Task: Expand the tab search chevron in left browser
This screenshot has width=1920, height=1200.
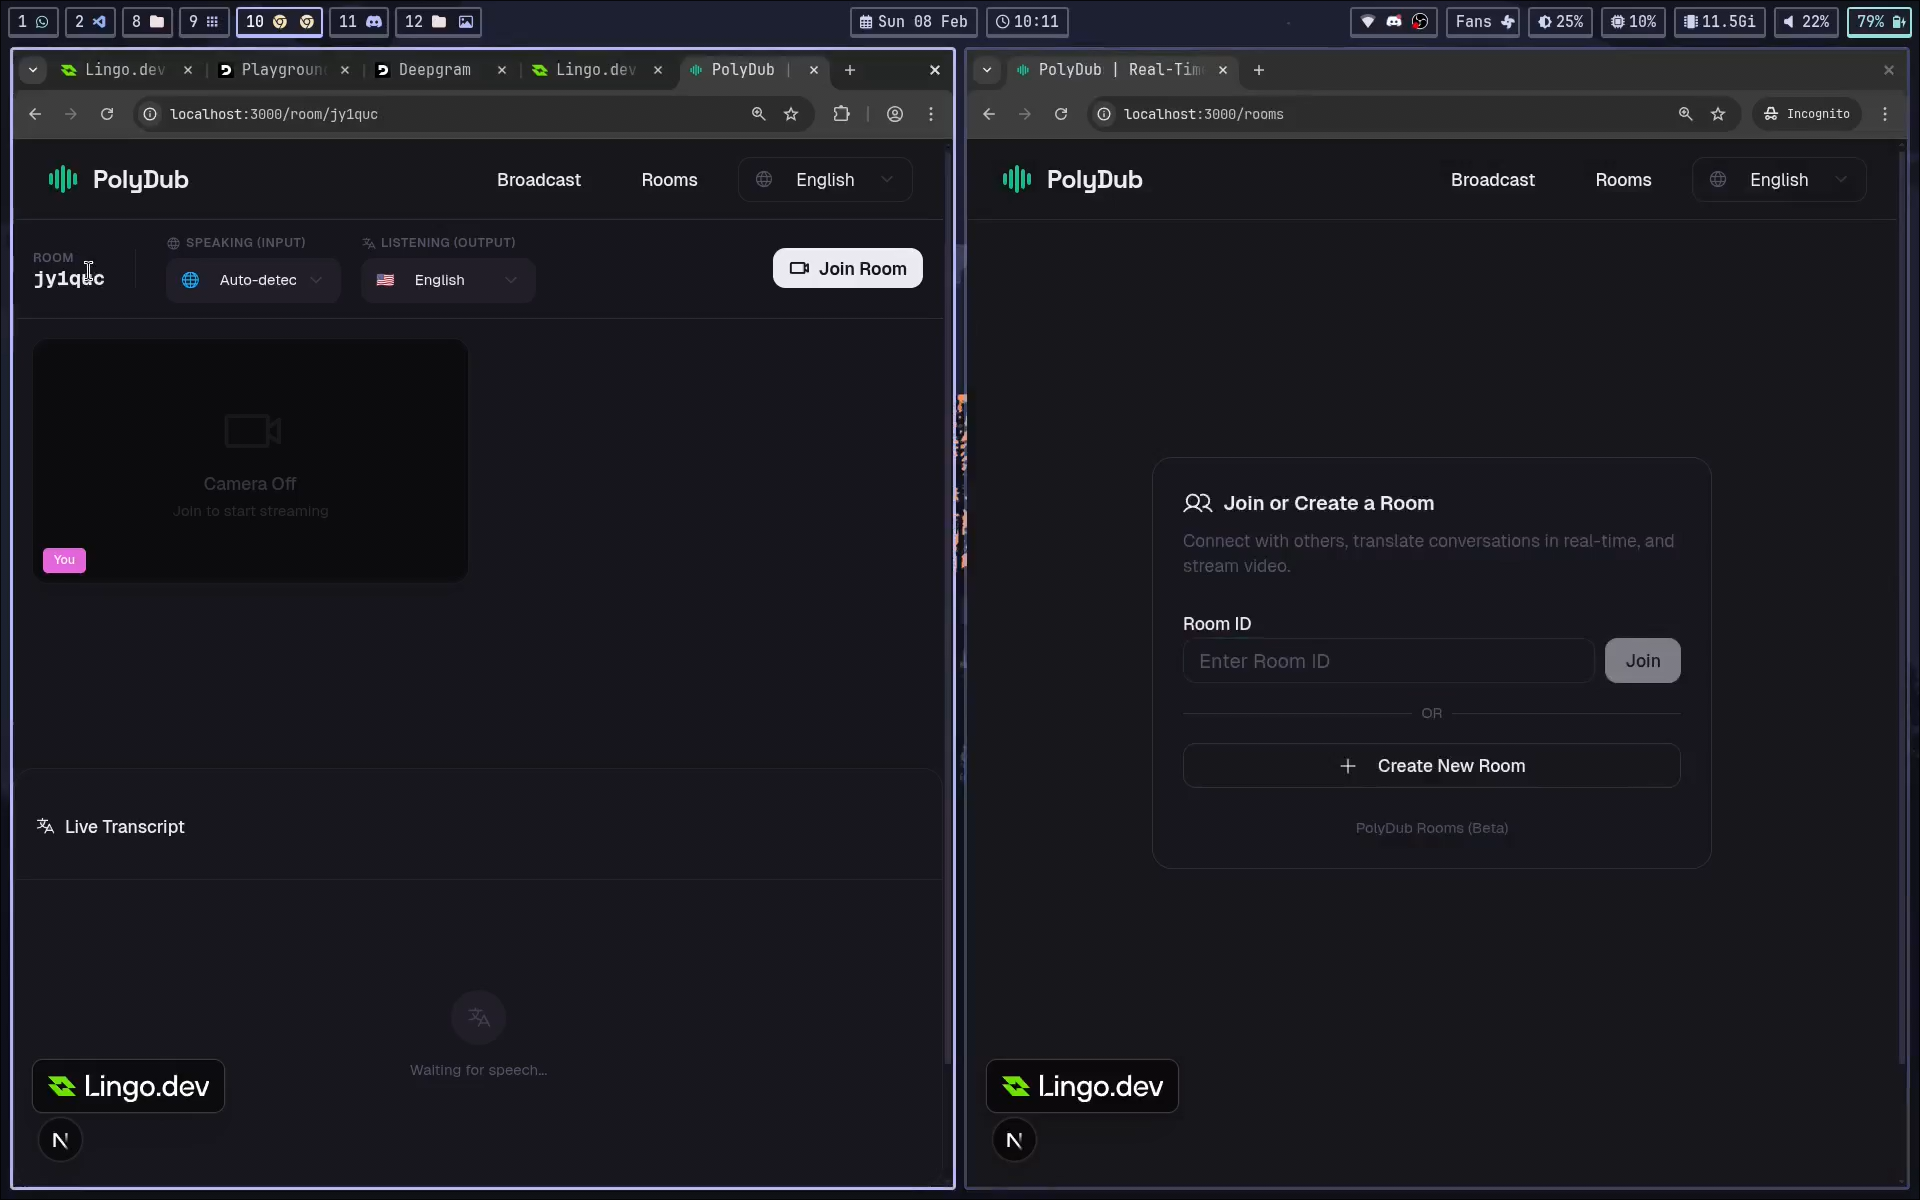Action: [x=33, y=70]
